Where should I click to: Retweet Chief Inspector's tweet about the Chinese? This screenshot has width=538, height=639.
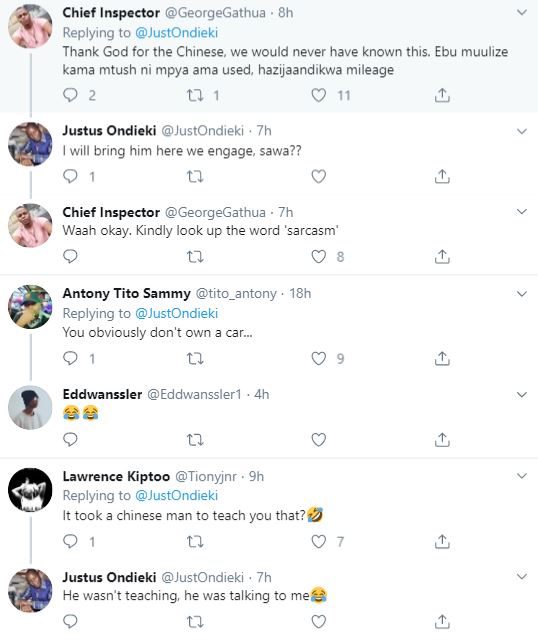tap(195, 95)
